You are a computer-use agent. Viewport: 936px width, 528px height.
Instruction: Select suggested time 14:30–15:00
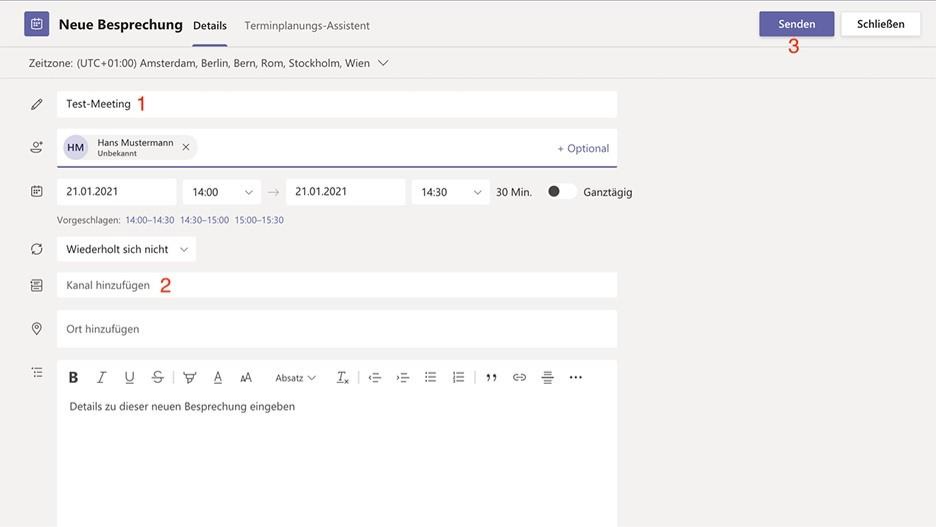(204, 220)
